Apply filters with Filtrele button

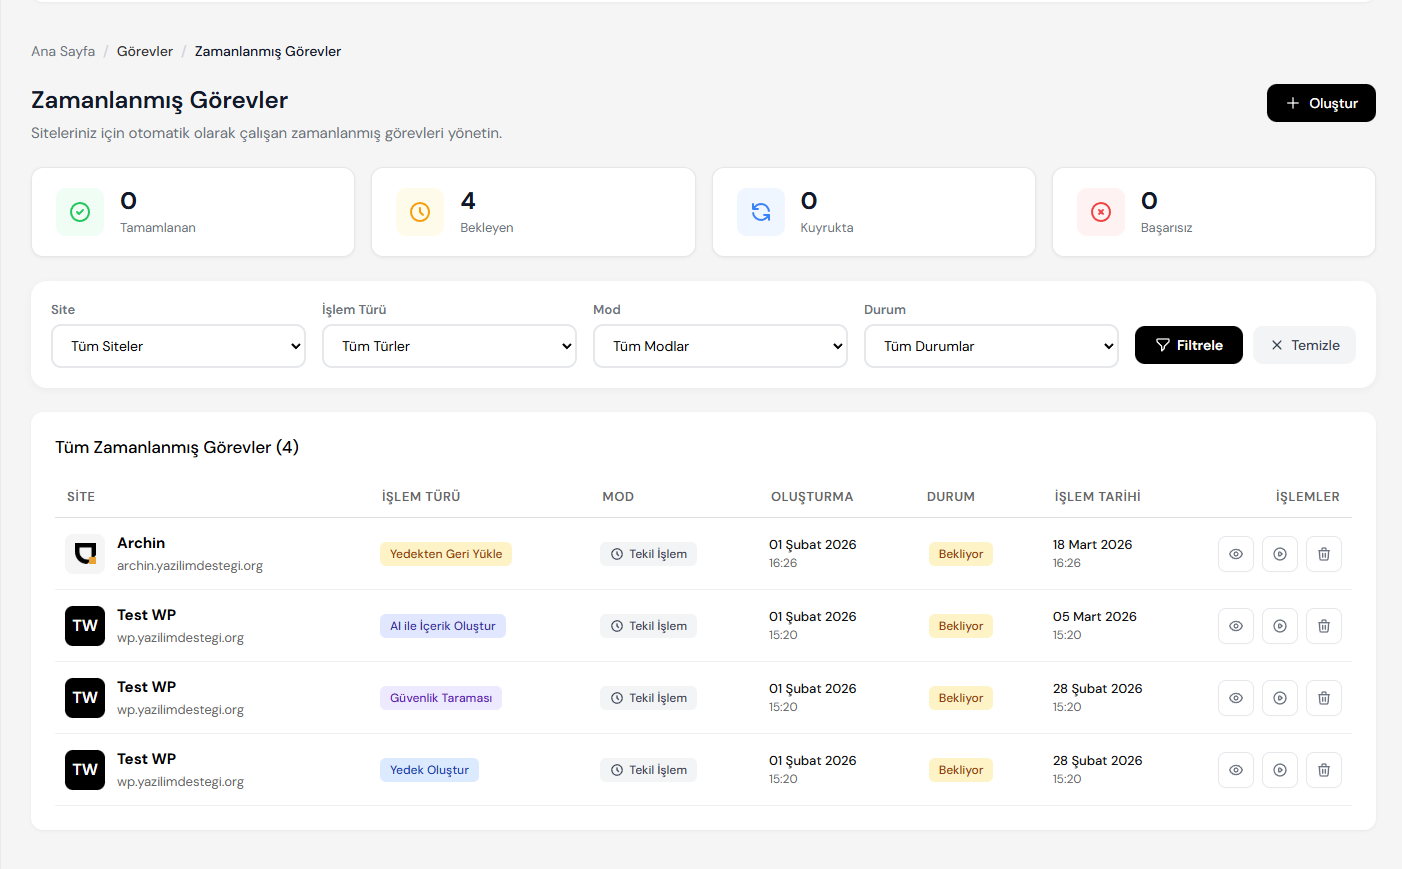tap(1188, 345)
